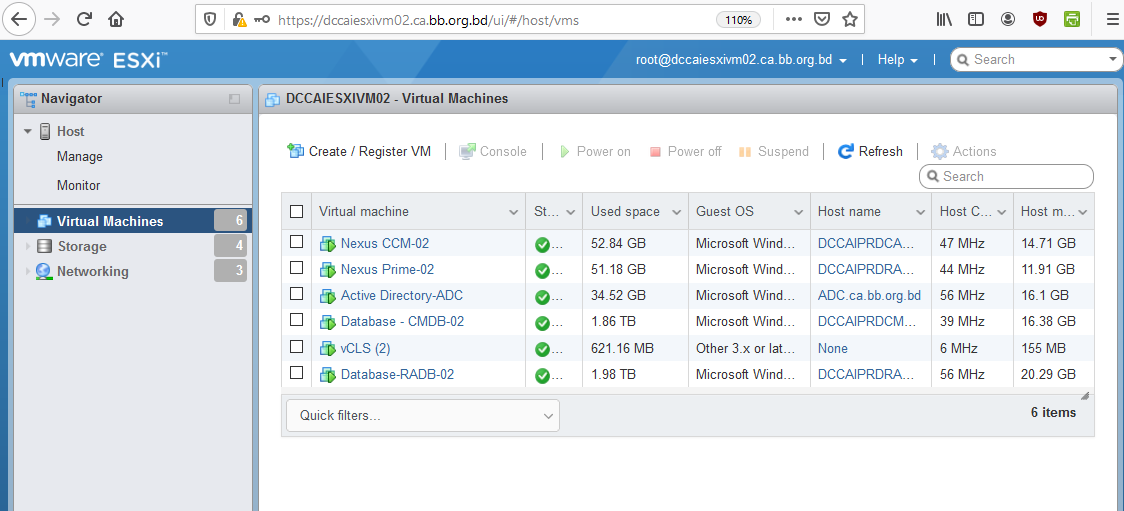Viewport: 1124px width, 511px height.
Task: Open the insecure connection padlock info
Action: click(239, 20)
